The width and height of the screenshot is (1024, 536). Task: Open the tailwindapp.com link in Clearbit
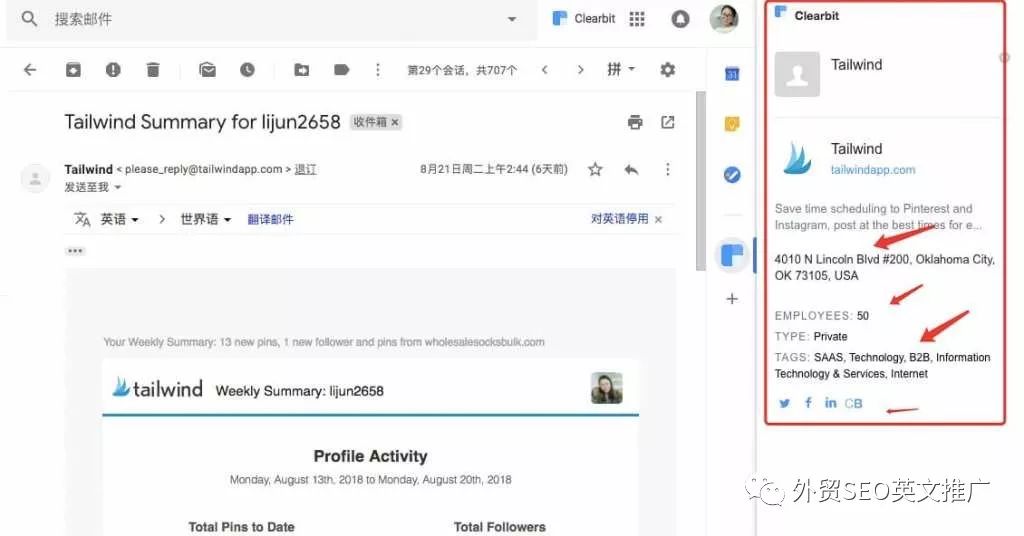click(x=872, y=170)
